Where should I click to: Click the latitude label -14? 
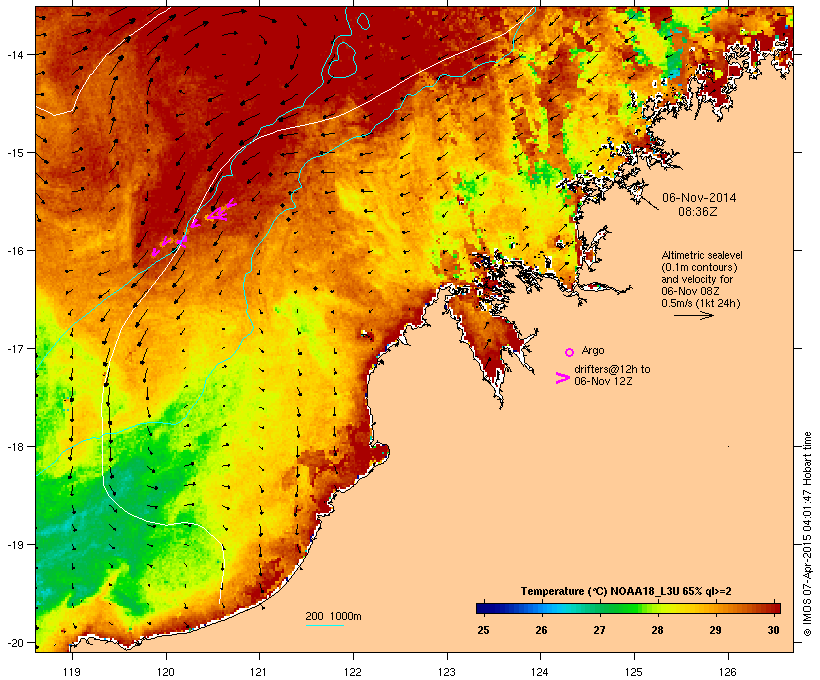pos(15,54)
